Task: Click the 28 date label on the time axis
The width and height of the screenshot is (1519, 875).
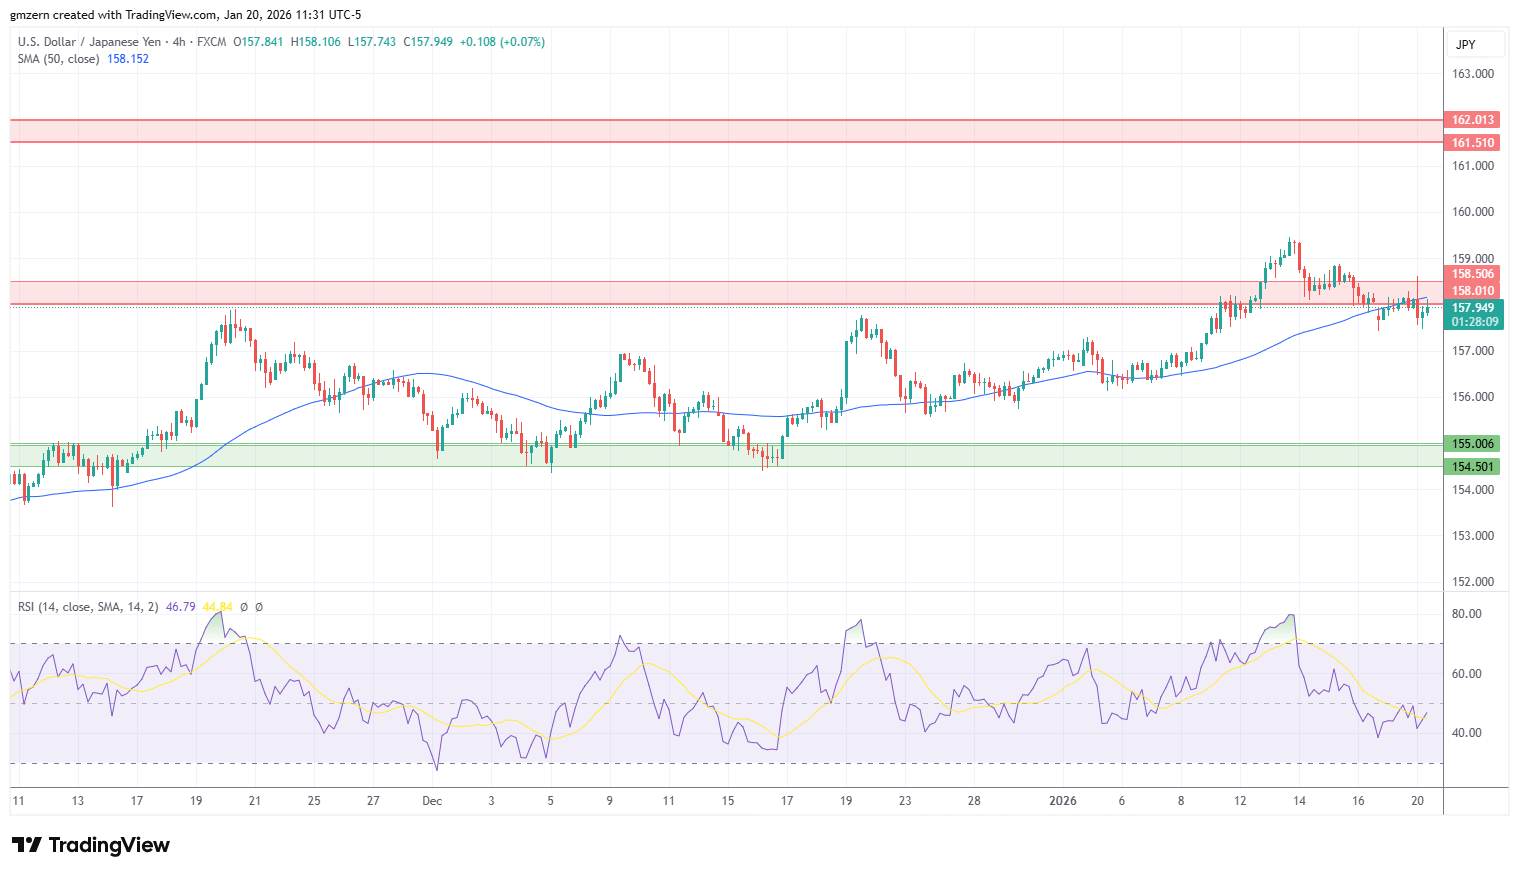Action: (974, 801)
